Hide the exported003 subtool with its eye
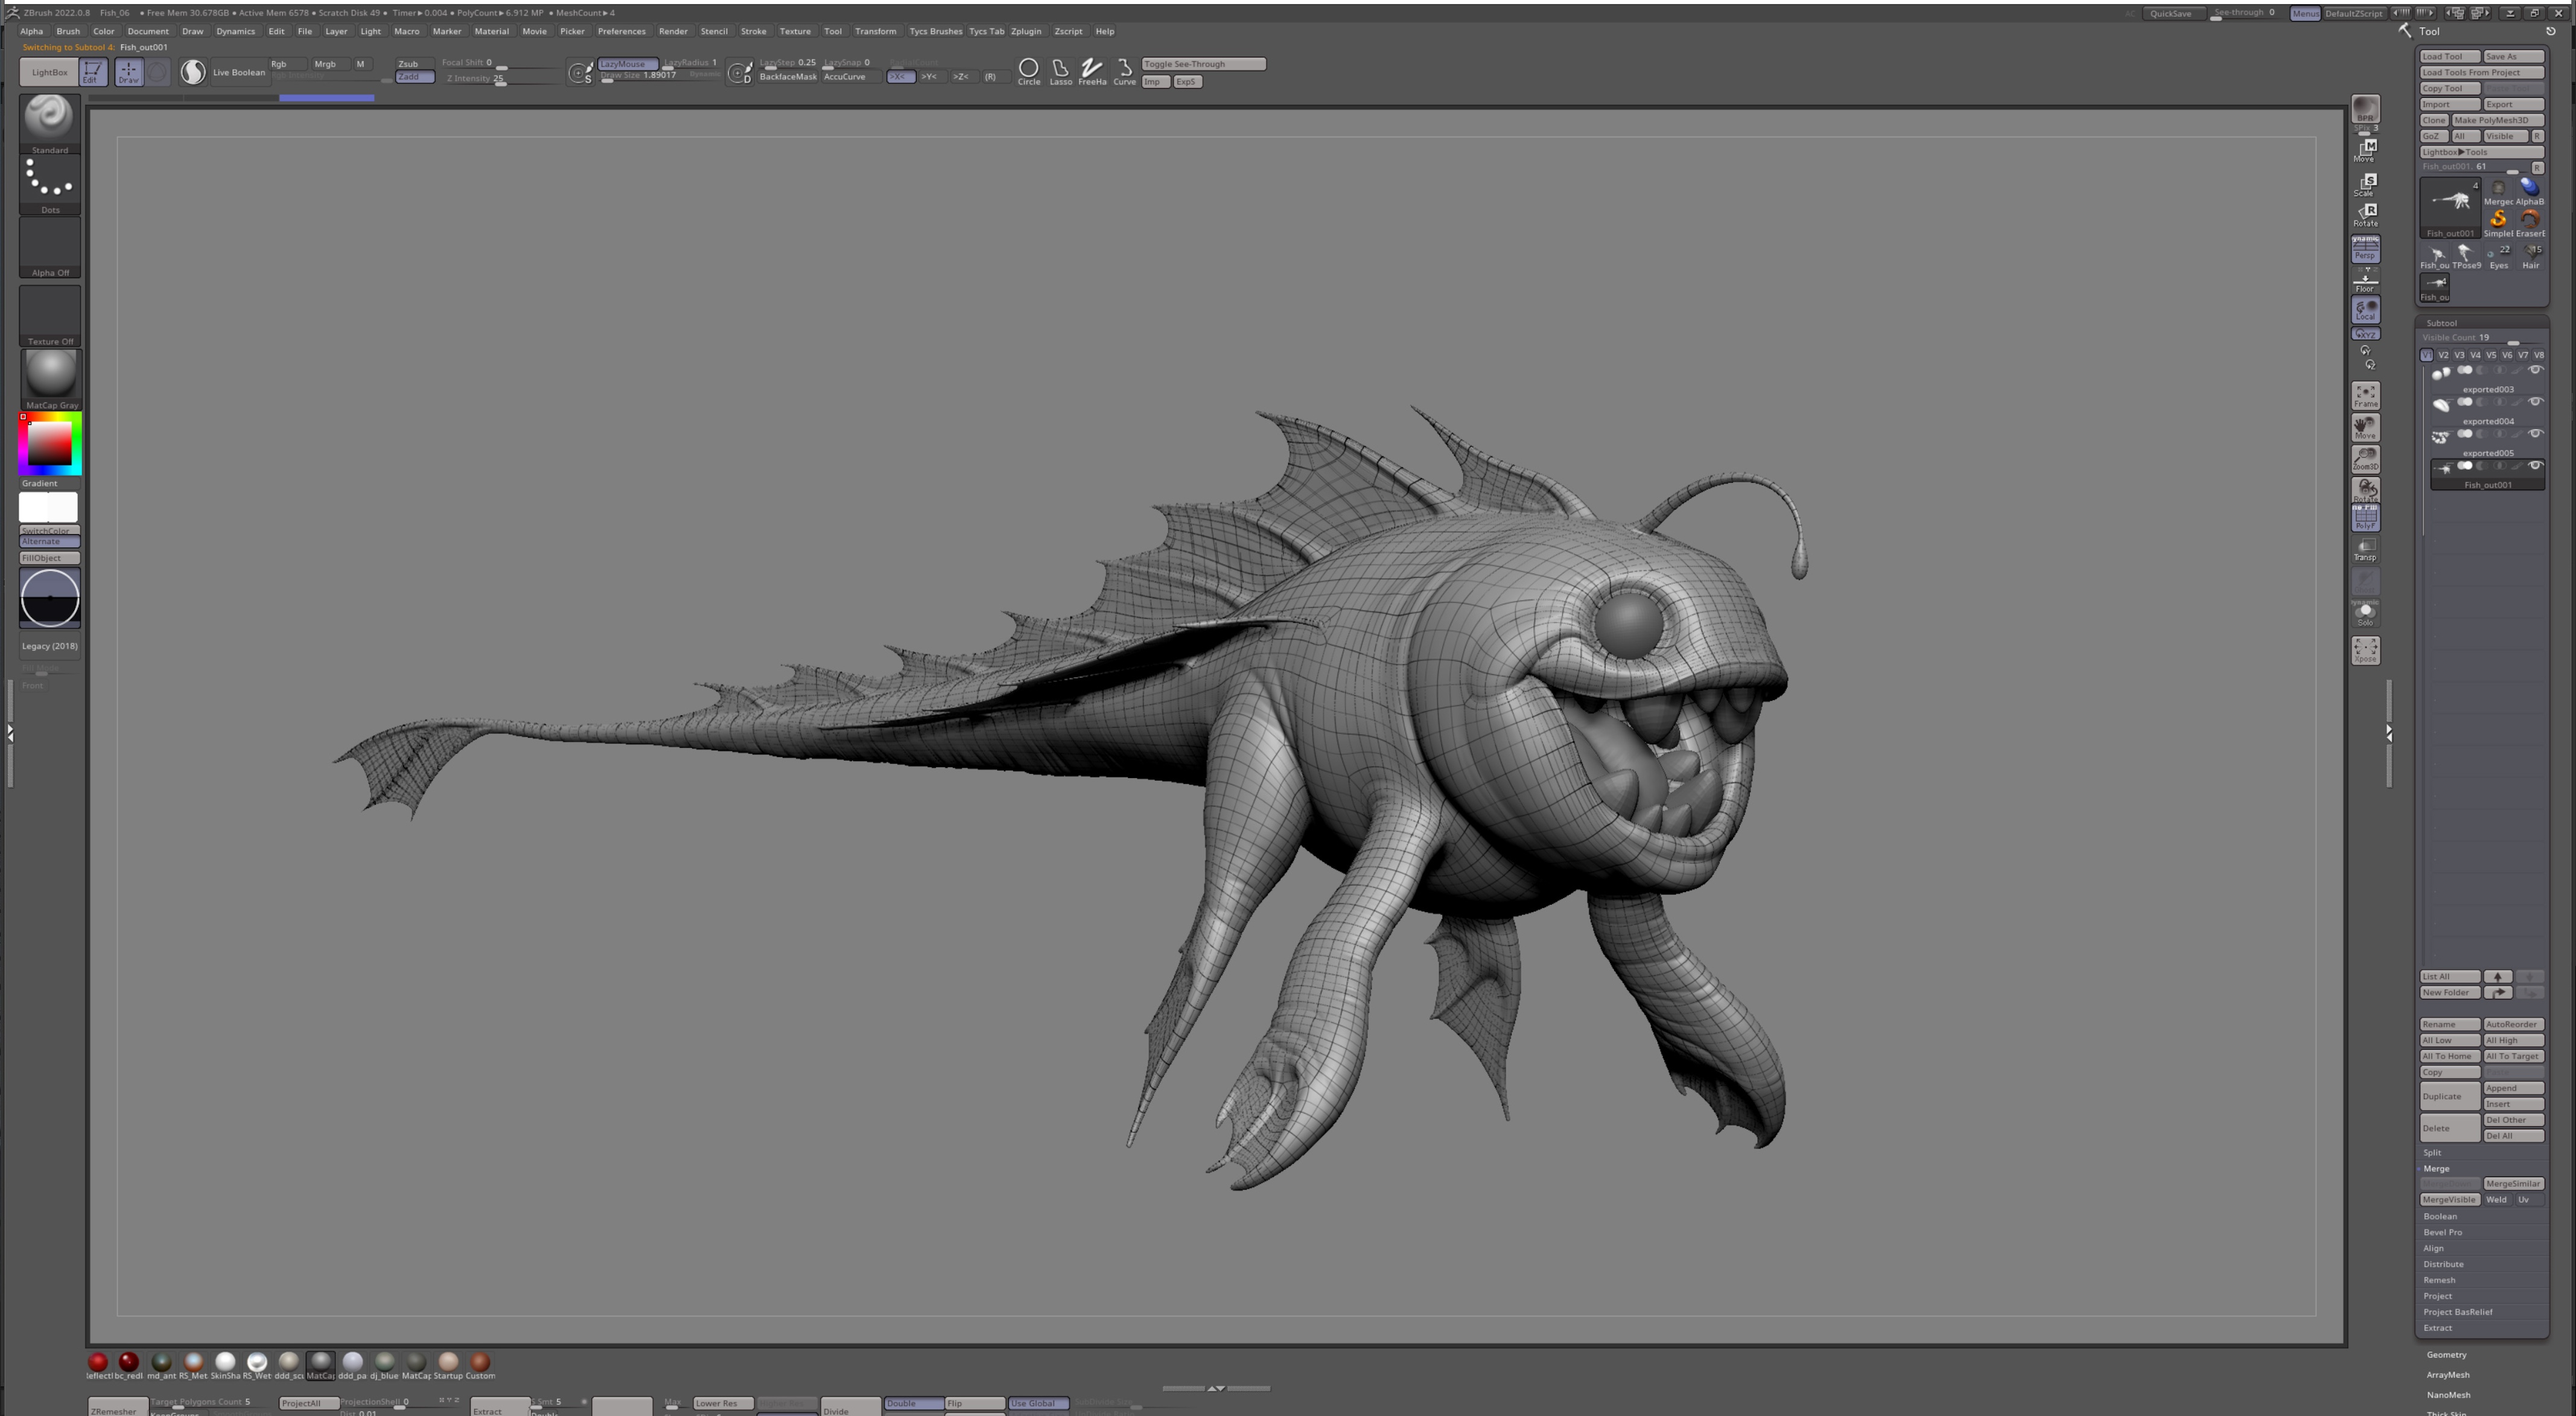The height and width of the screenshot is (1416, 2576). click(2535, 370)
